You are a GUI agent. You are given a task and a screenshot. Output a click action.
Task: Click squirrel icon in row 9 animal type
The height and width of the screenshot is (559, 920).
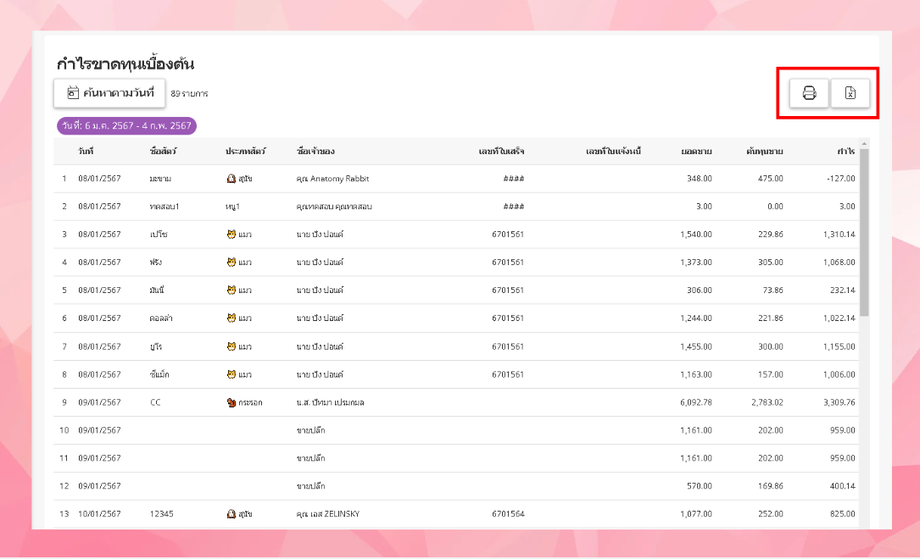coord(231,402)
